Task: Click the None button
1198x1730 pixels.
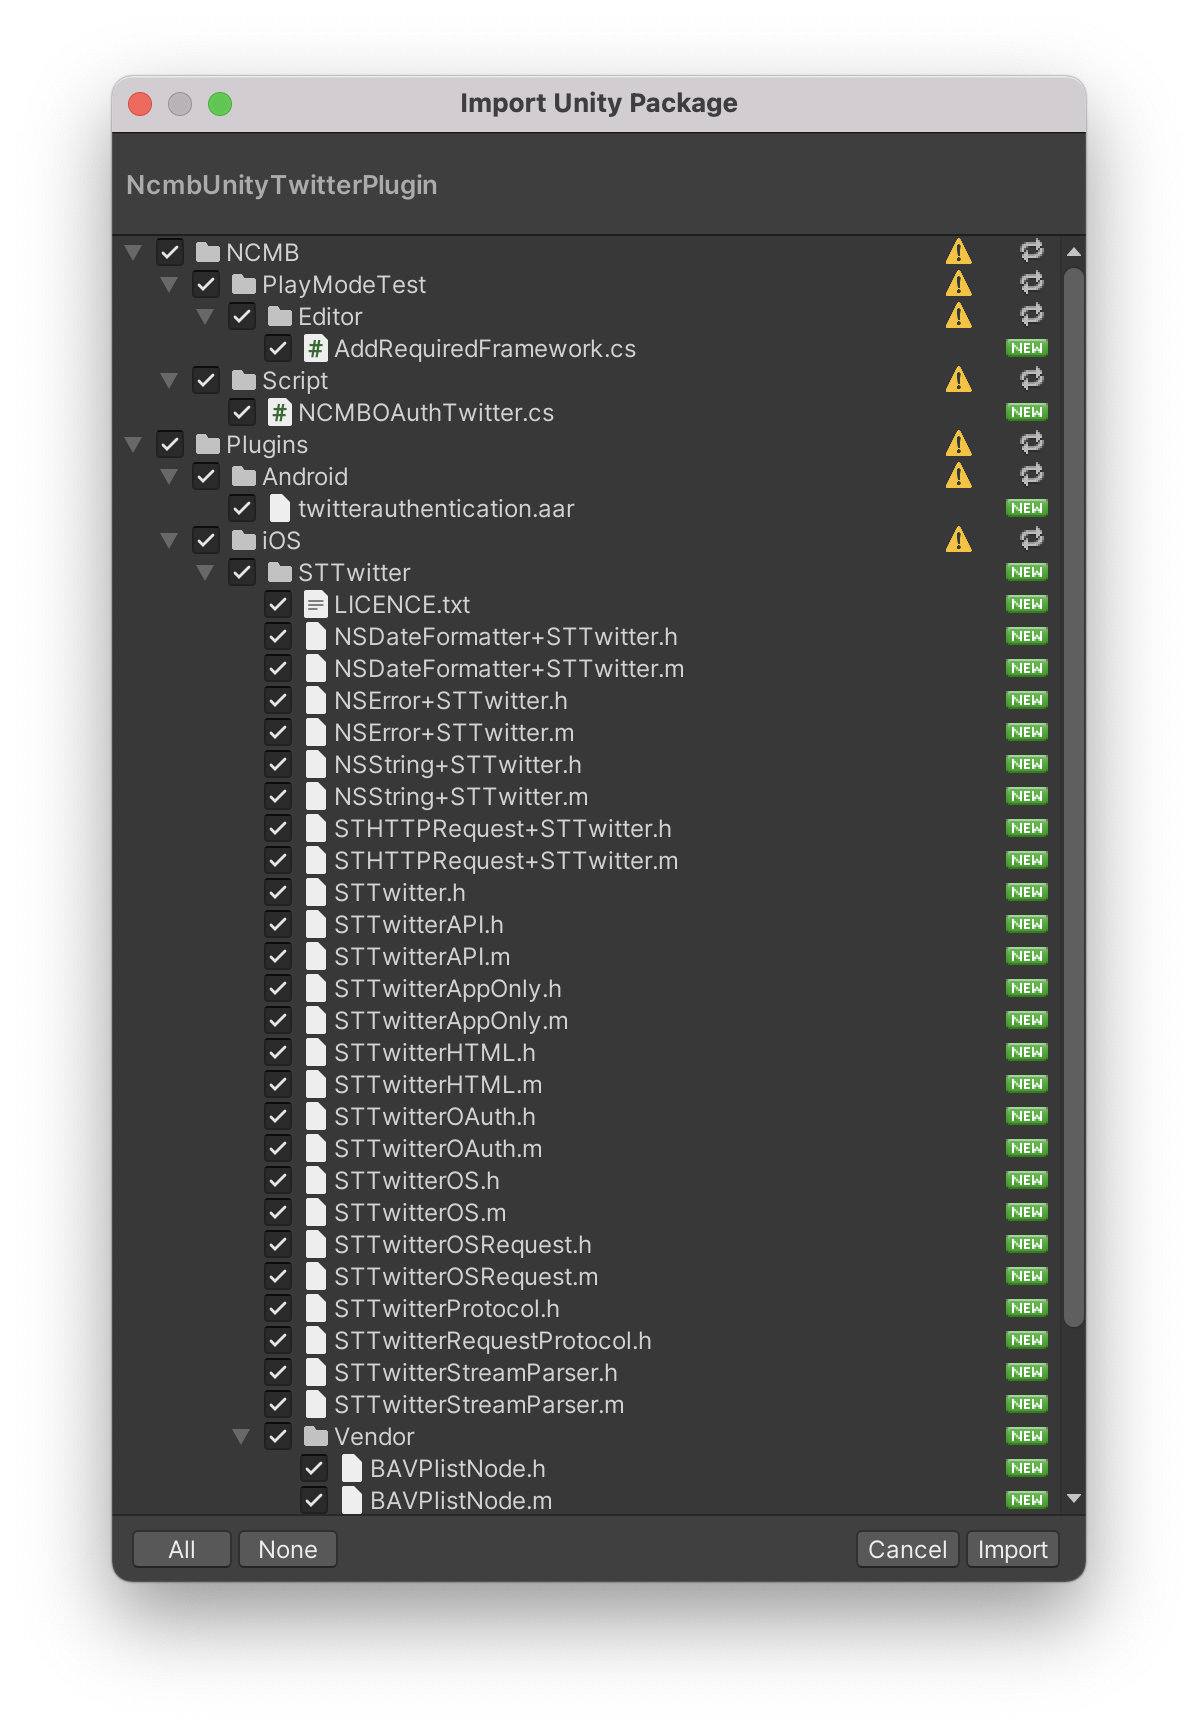Action: 288,1549
